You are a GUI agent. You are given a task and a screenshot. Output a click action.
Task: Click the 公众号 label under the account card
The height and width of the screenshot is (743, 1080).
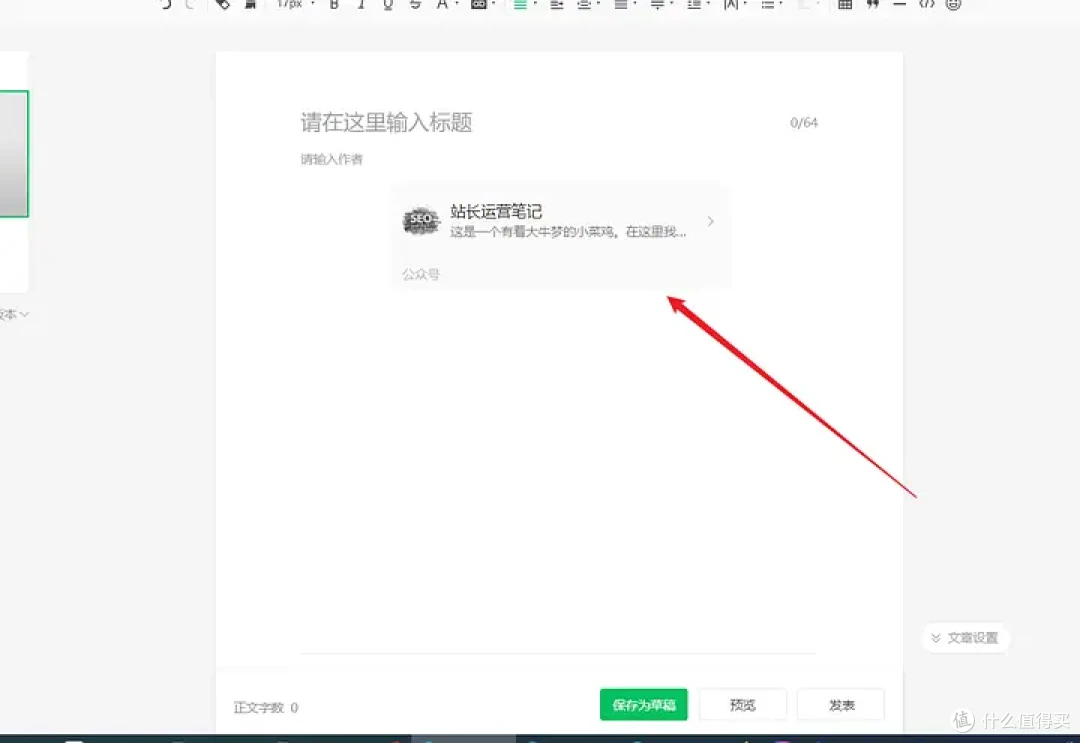pos(421,274)
